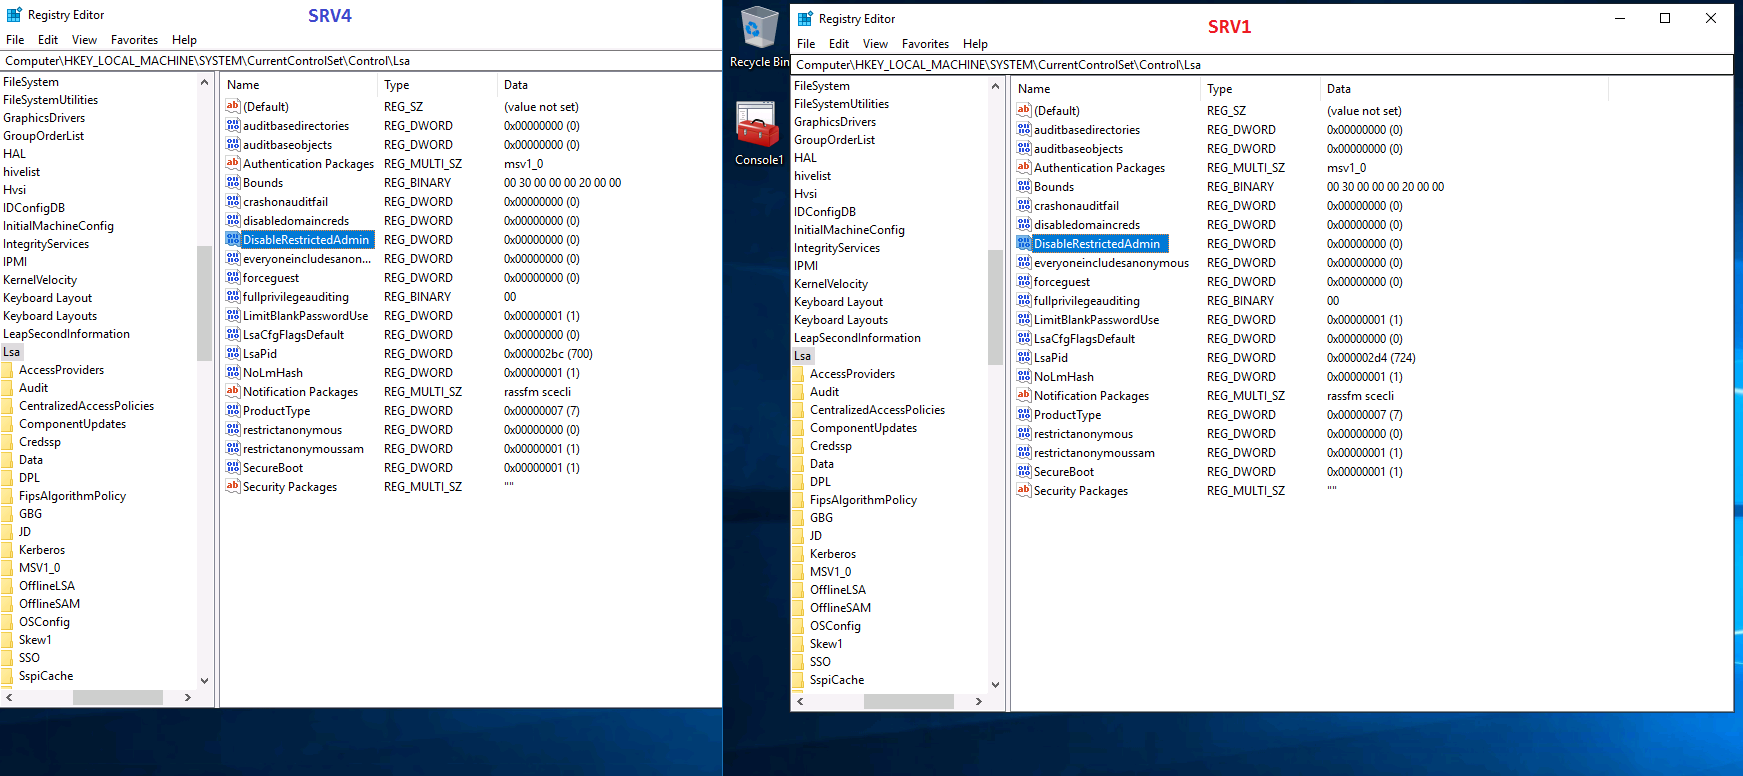Select LimitBlankPasswordUse value in SRV4
Viewport: 1743px width, 776px height.
point(305,315)
